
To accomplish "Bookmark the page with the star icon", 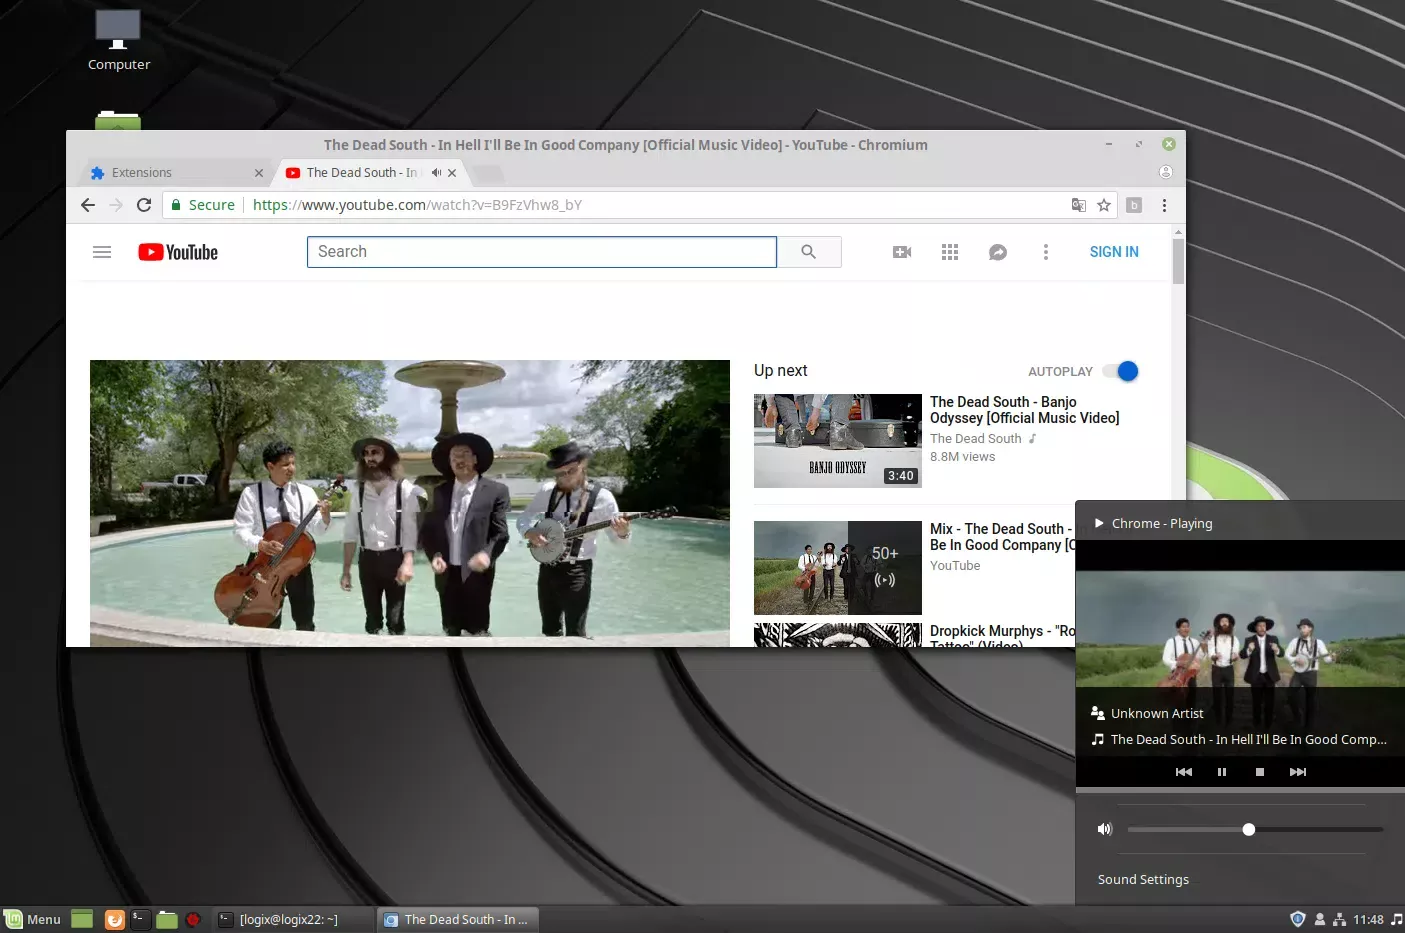I will (1103, 204).
